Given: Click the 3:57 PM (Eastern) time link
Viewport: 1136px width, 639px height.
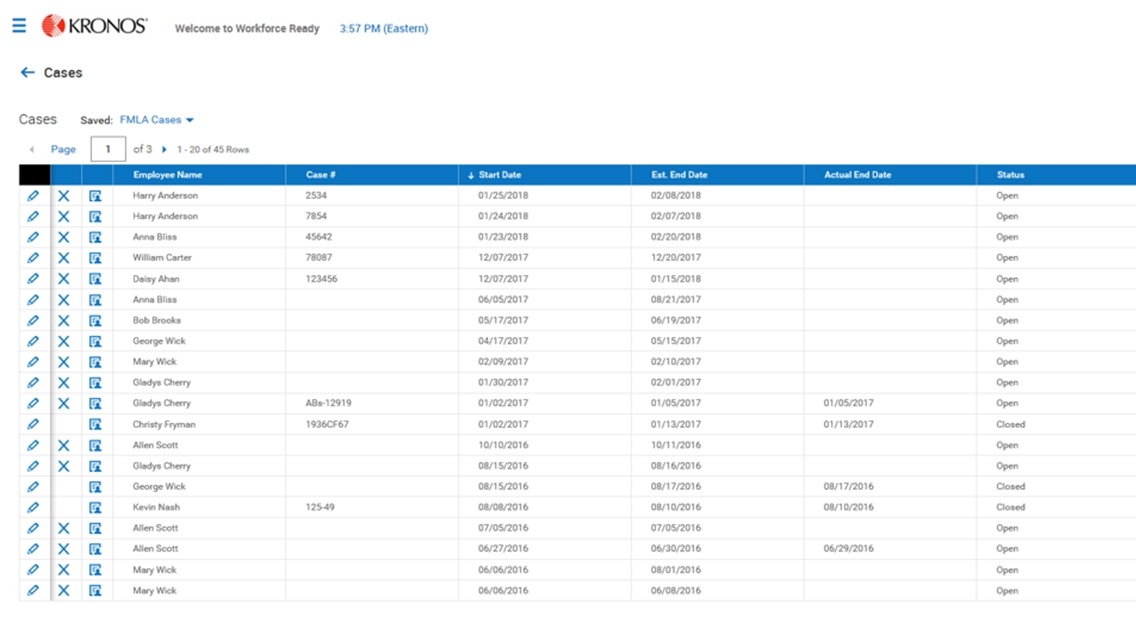Looking at the screenshot, I should 384,29.
